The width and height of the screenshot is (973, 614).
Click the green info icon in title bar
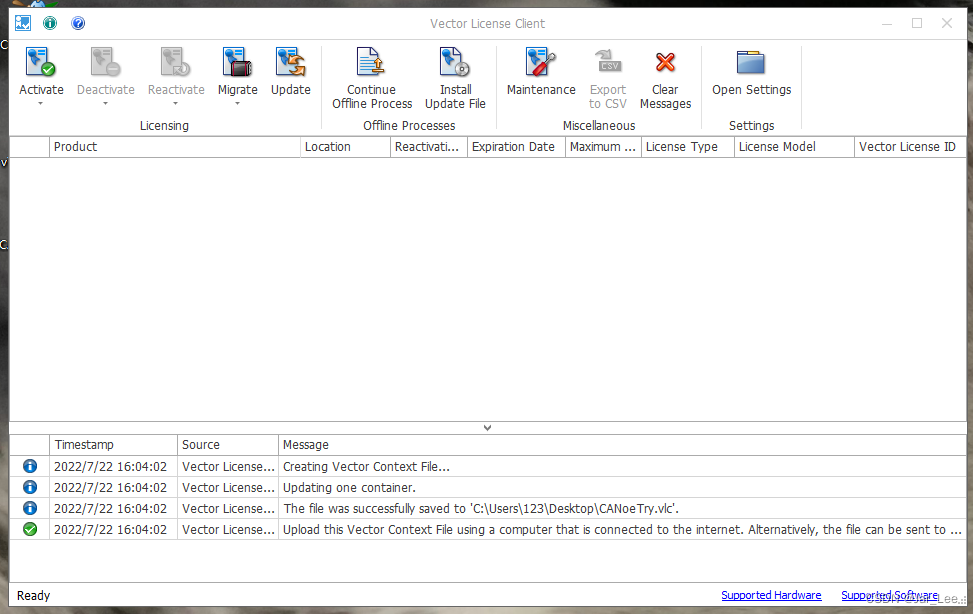pyautogui.click(x=50, y=24)
